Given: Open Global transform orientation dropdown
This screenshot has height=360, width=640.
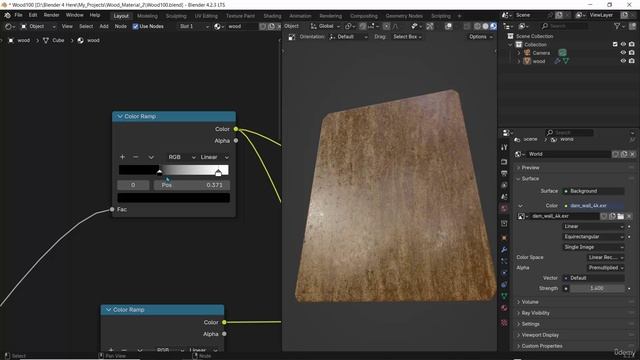Looking at the screenshot, I should click(x=325, y=27).
